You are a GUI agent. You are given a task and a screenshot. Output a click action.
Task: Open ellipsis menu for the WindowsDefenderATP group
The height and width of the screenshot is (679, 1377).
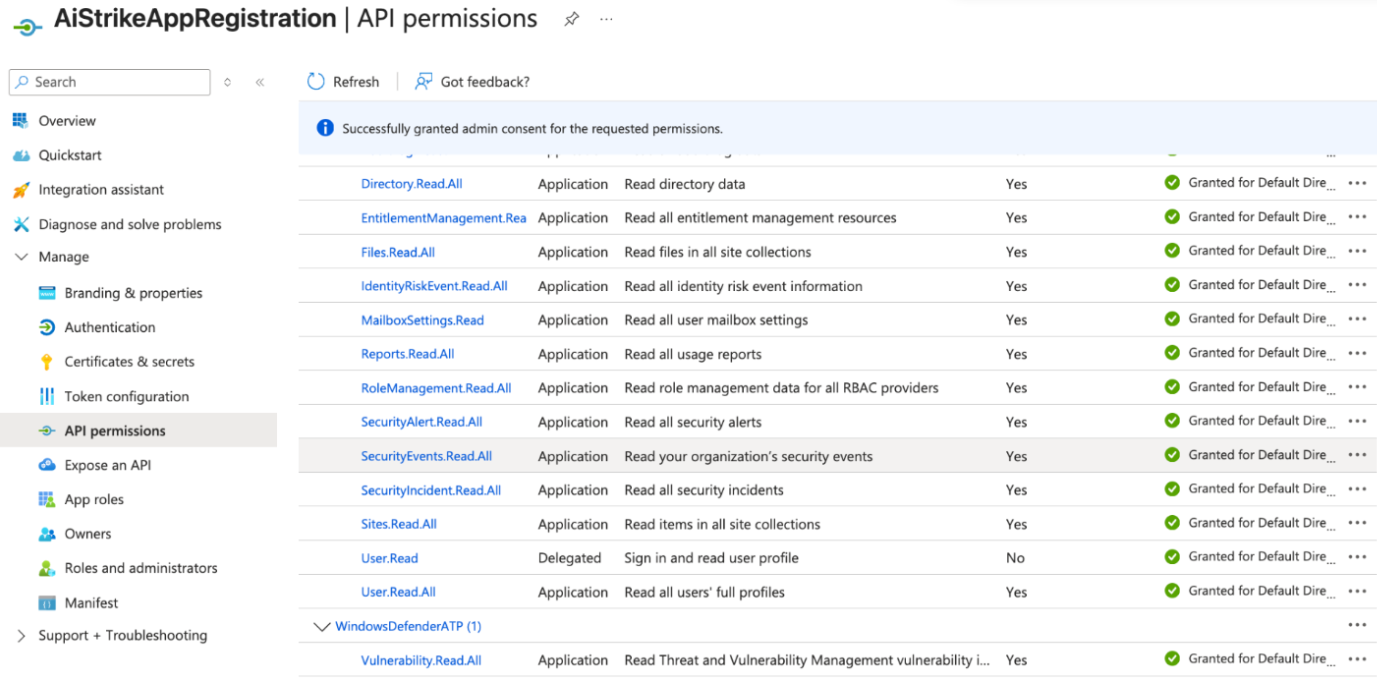click(1357, 626)
